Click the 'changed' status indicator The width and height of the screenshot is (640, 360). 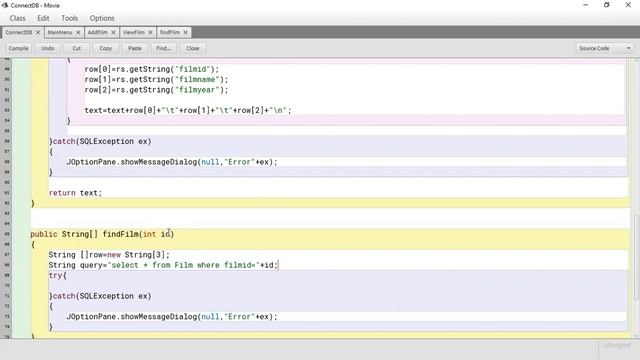coord(617,345)
